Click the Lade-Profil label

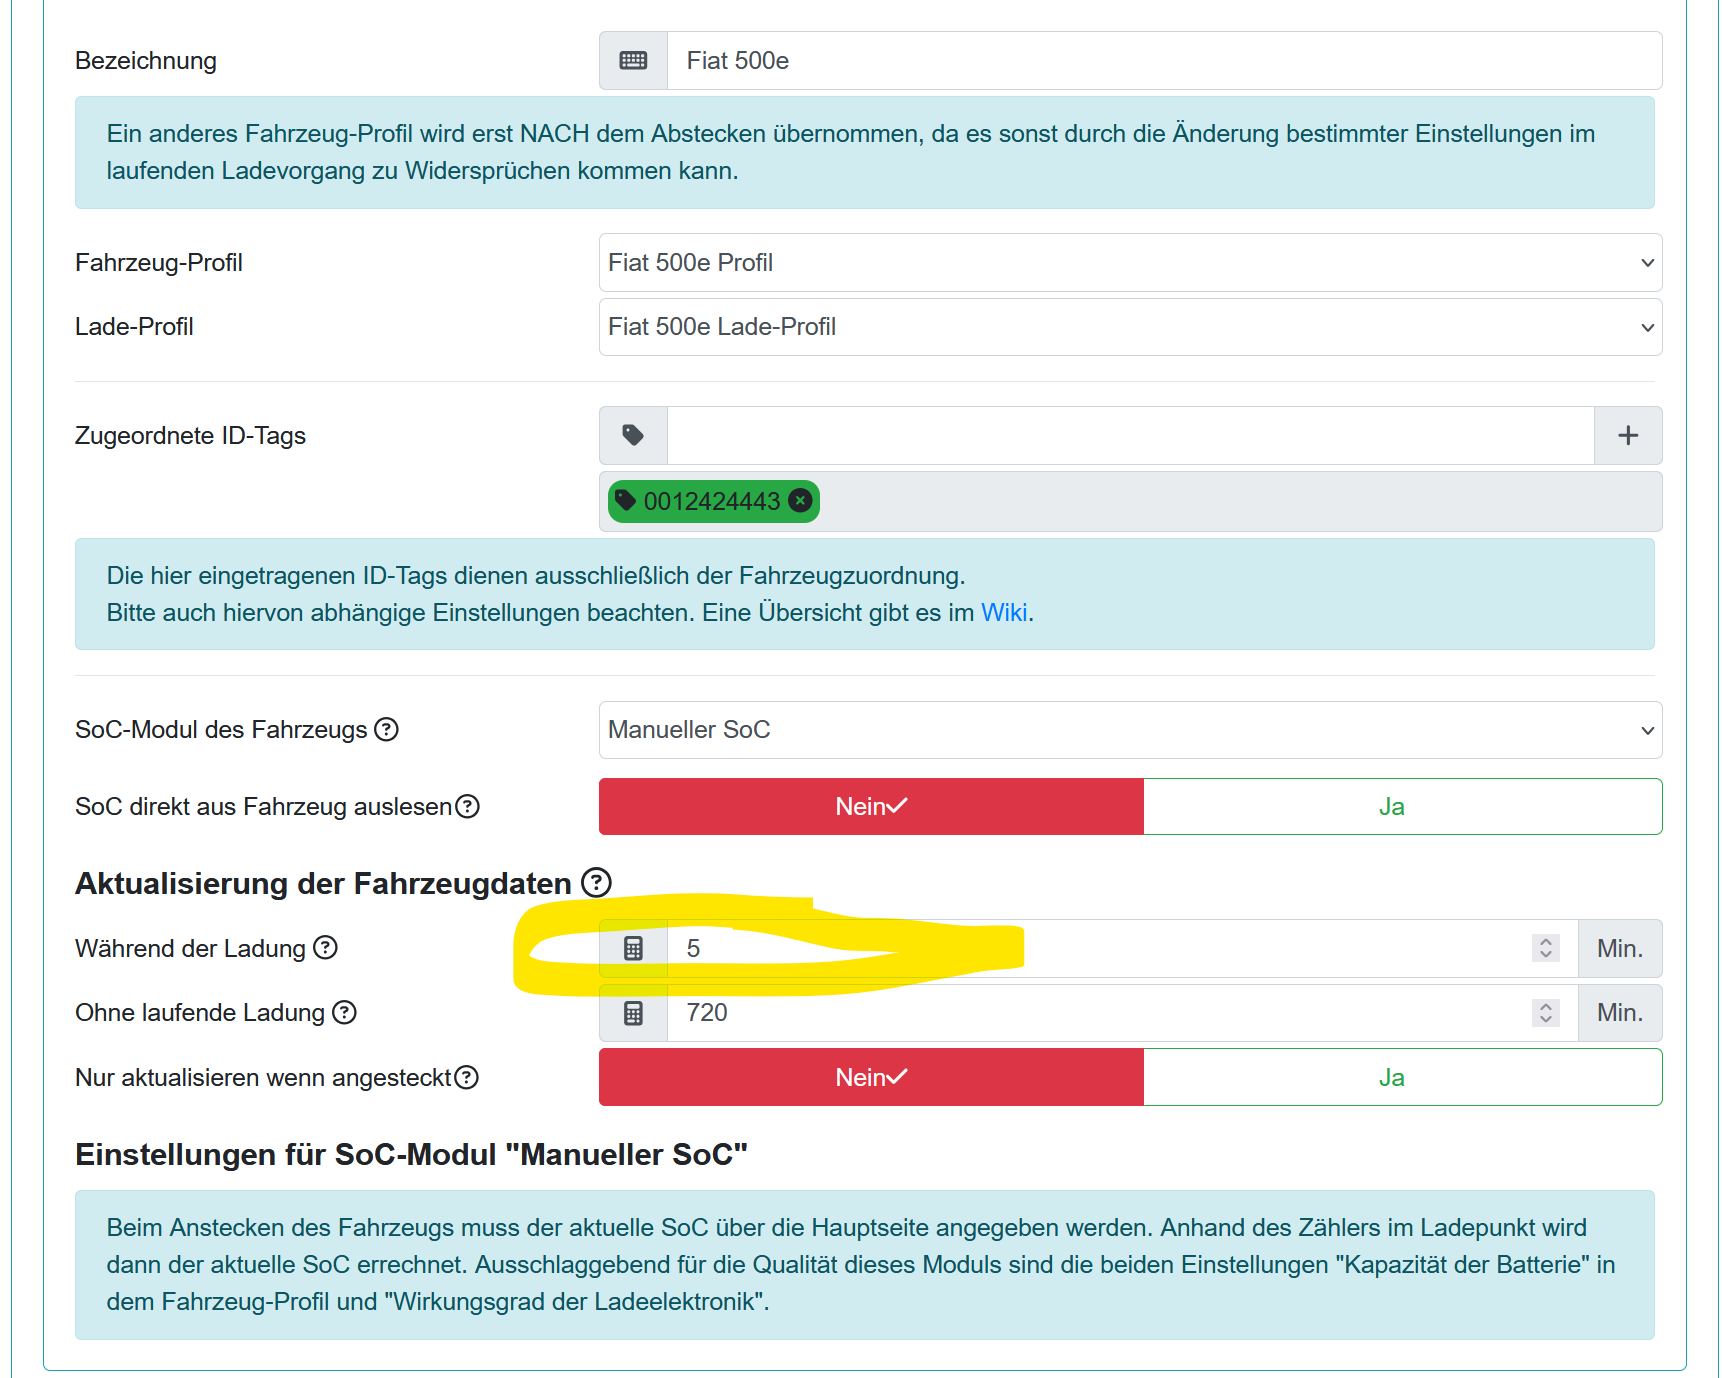pos(134,327)
